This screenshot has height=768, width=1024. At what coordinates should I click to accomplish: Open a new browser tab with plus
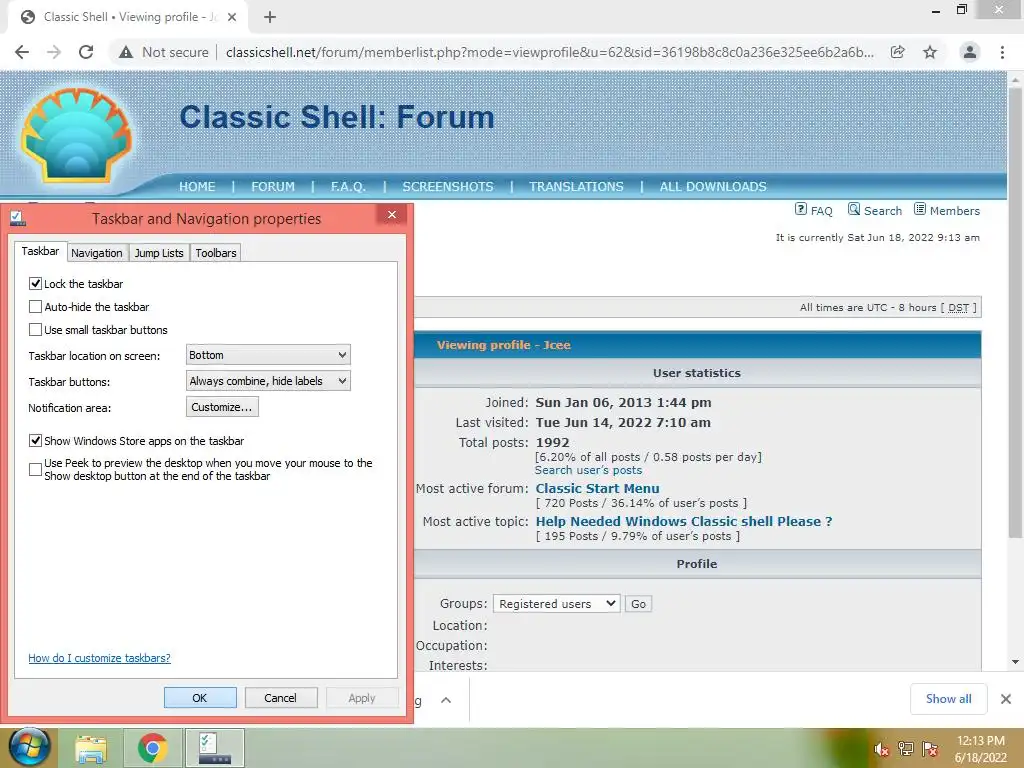(x=270, y=17)
